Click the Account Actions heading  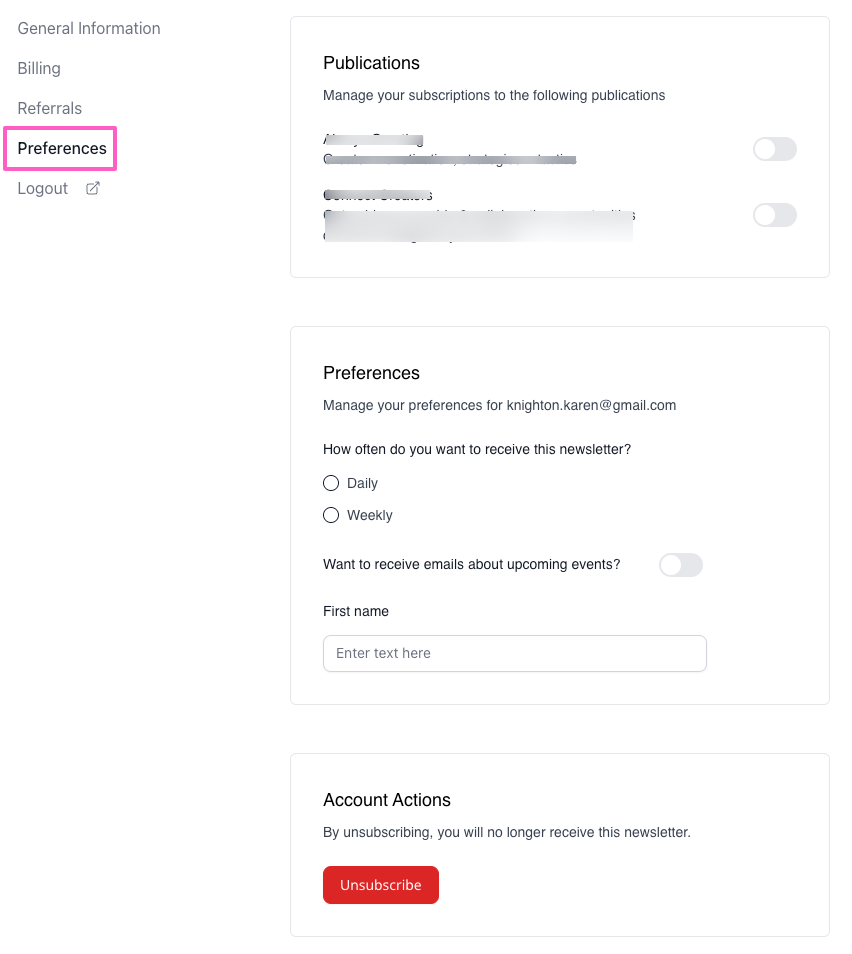pyautogui.click(x=387, y=800)
